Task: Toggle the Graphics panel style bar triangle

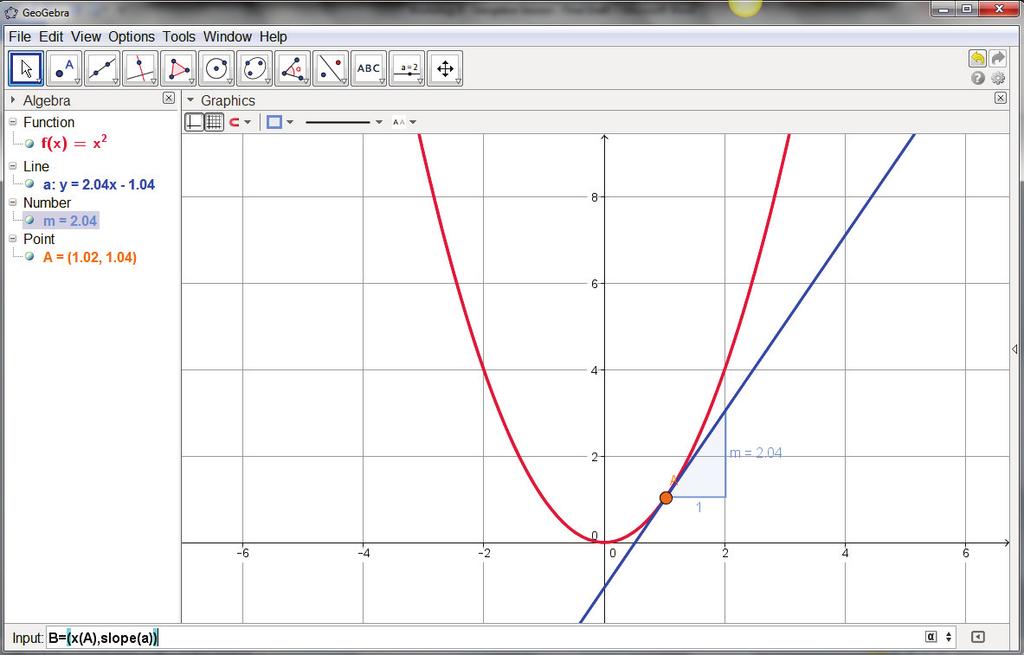Action: pos(191,100)
